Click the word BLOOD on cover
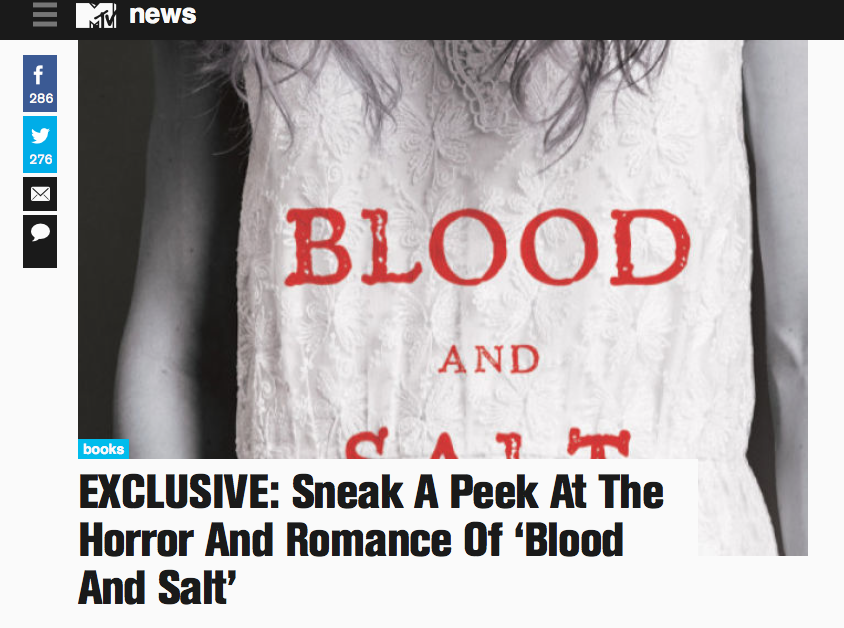The height and width of the screenshot is (628, 844). [487, 248]
